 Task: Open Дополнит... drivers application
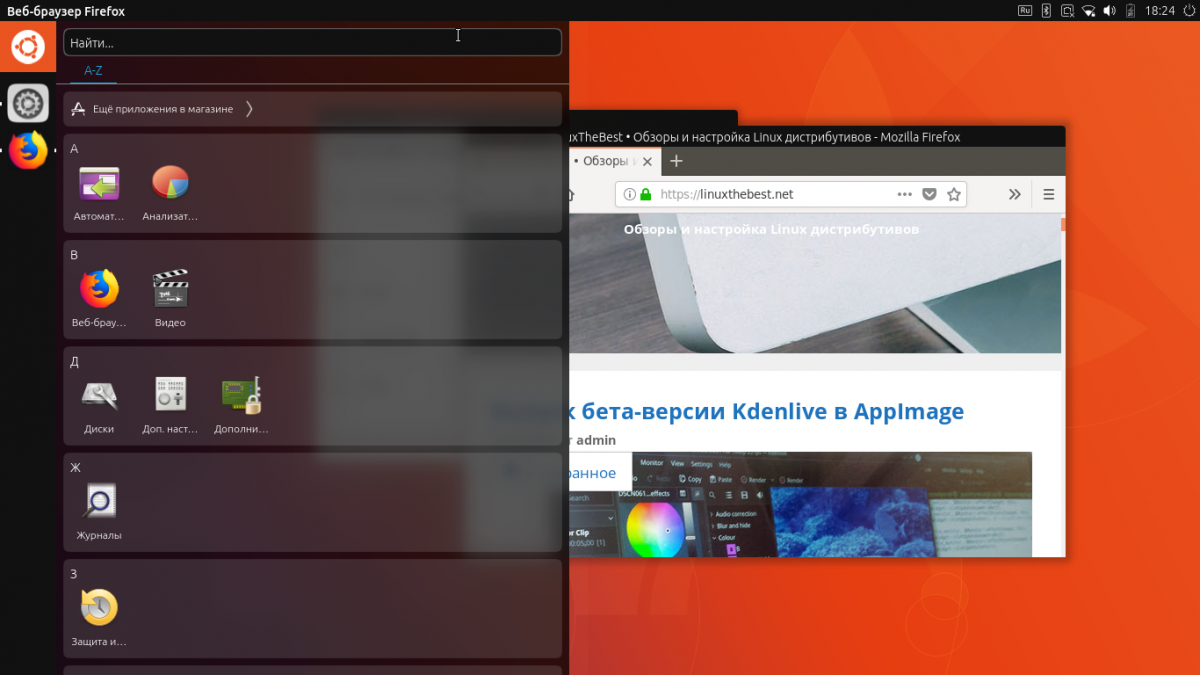[x=241, y=406]
